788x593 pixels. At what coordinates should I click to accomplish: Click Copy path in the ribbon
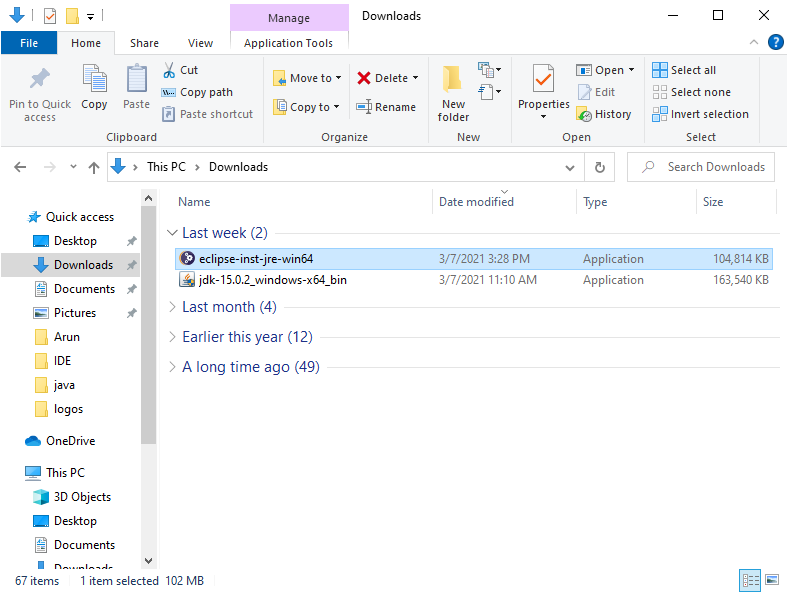tap(197, 92)
